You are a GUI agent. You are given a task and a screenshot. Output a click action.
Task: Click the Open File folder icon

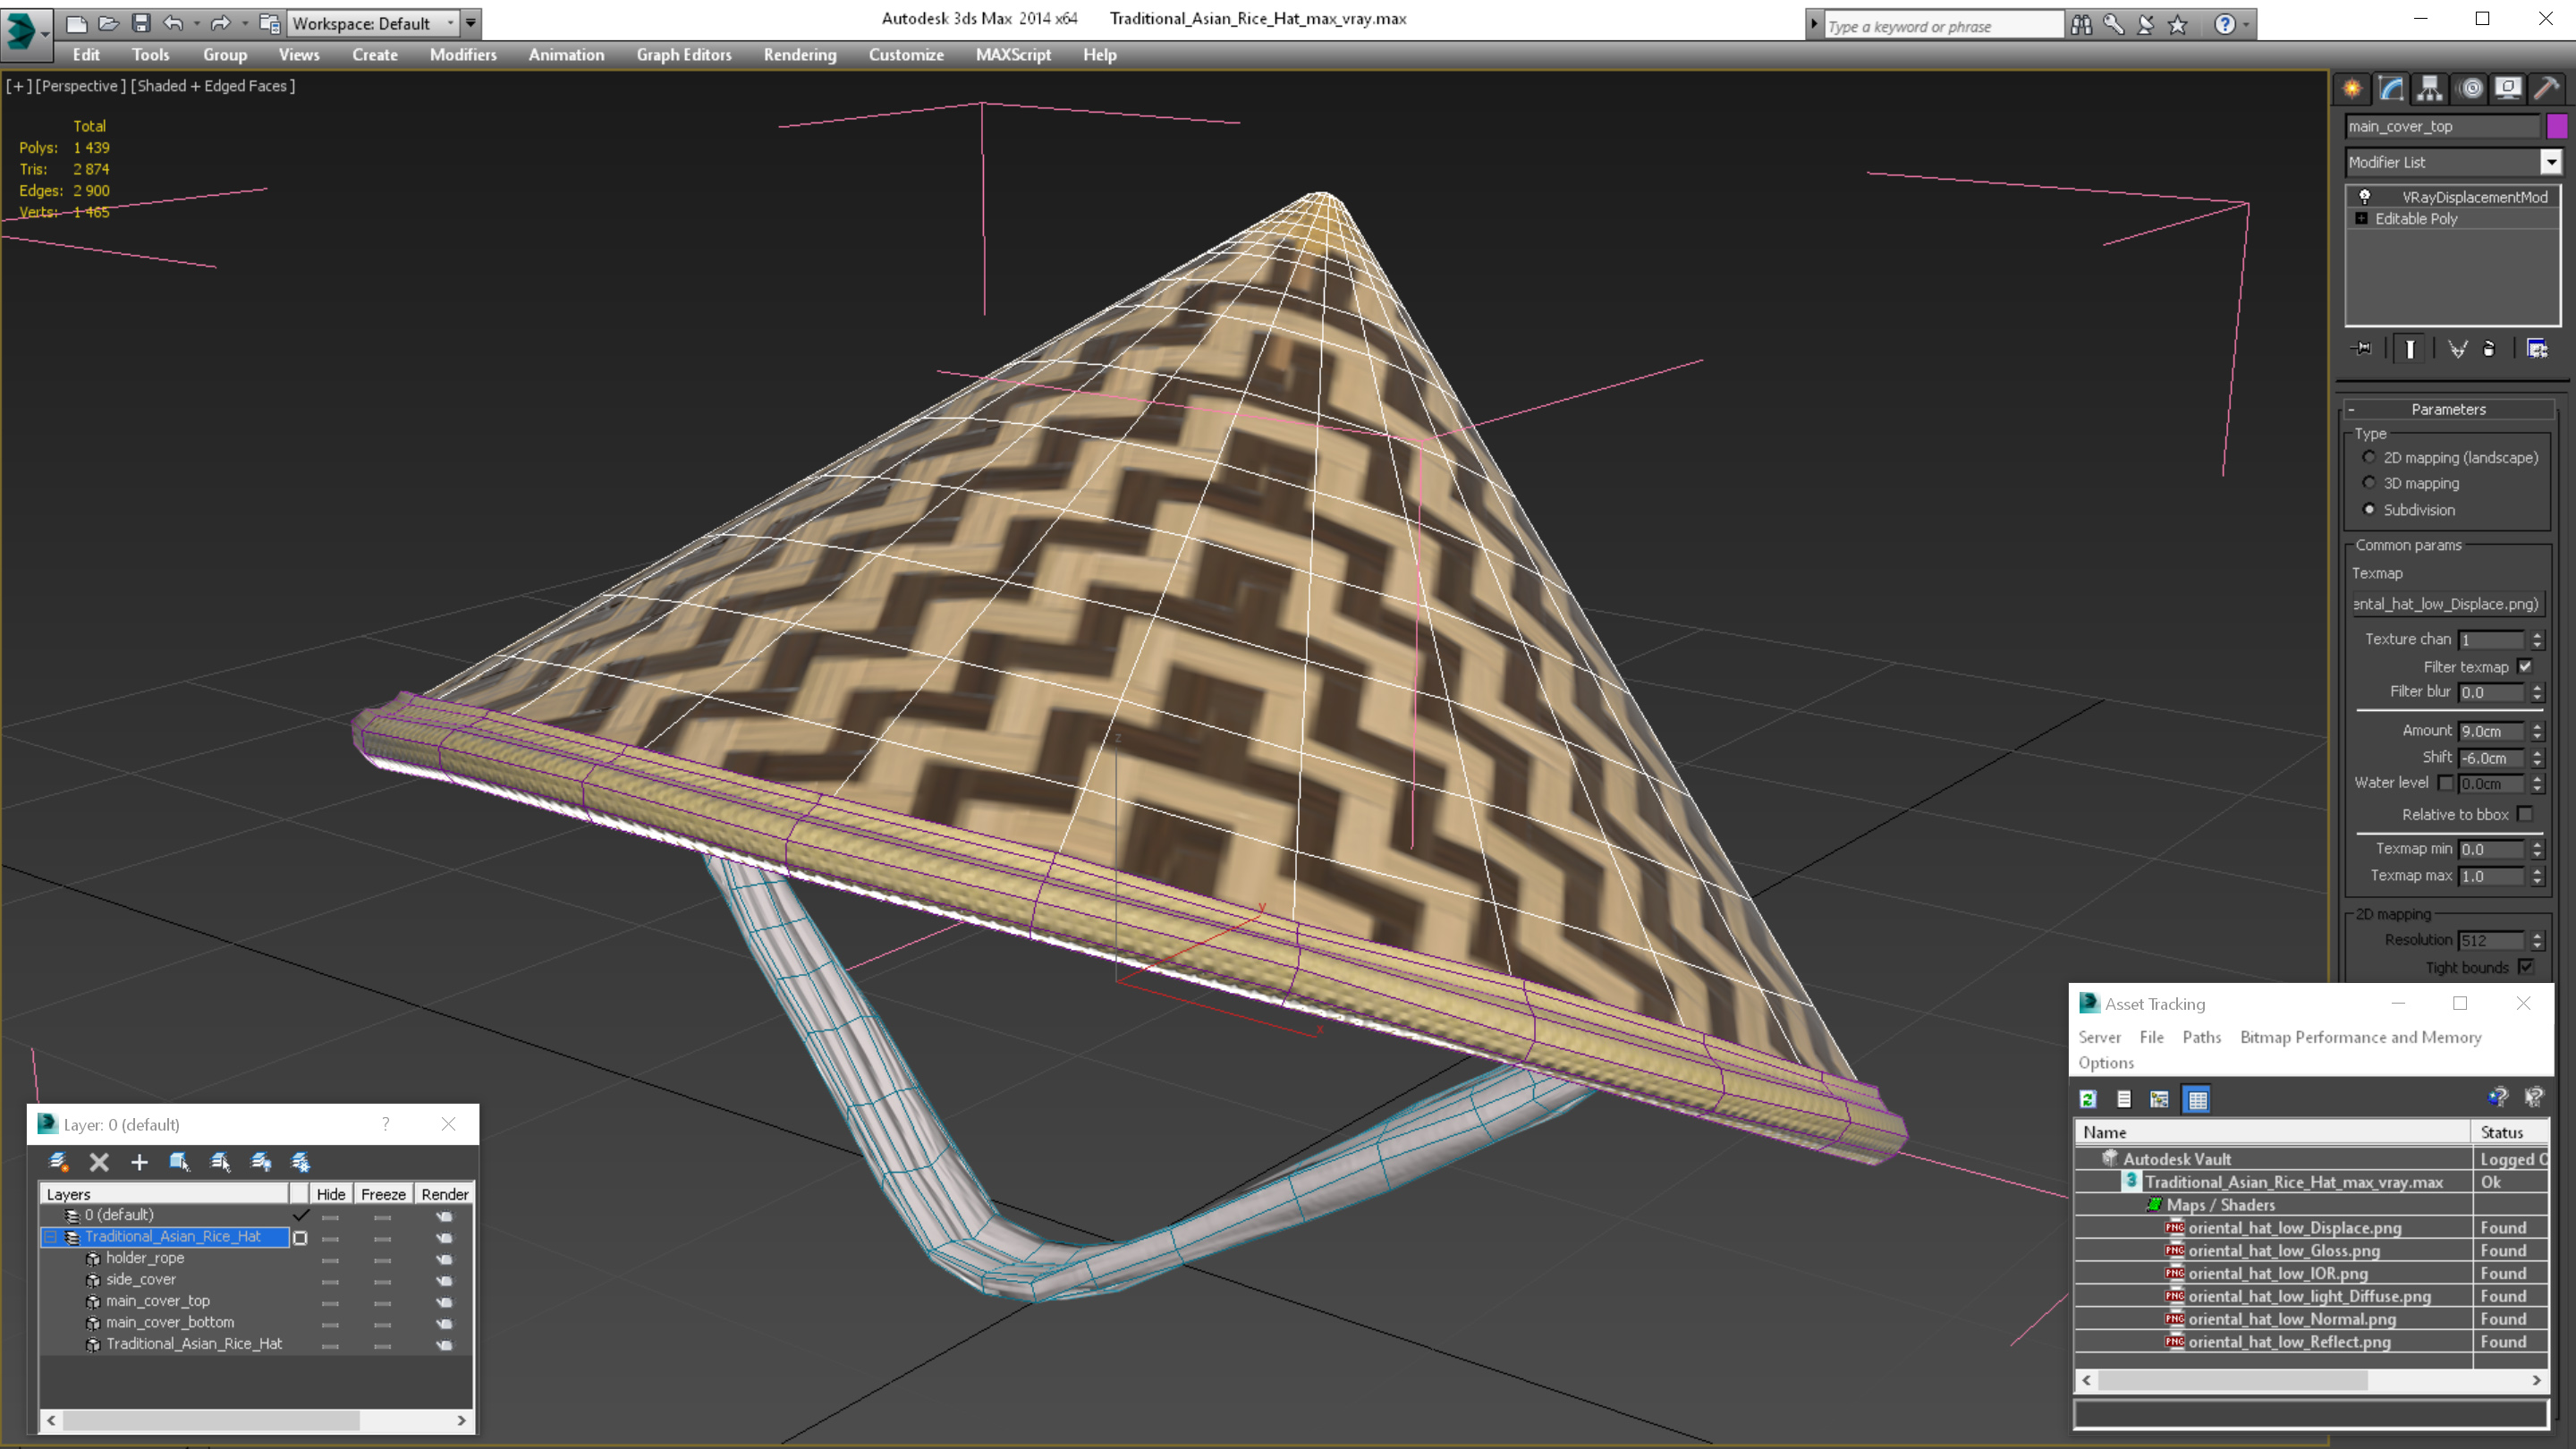(108, 23)
